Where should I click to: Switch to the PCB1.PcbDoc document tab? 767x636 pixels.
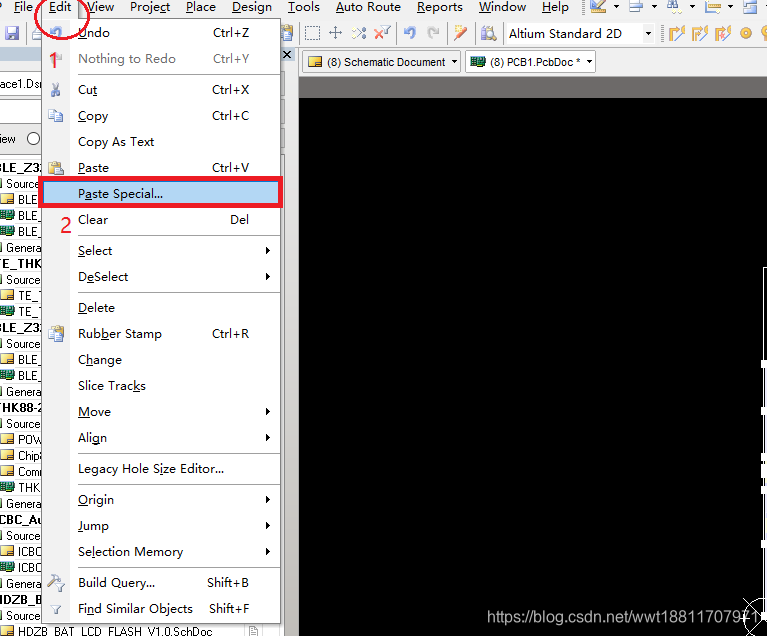(x=532, y=62)
